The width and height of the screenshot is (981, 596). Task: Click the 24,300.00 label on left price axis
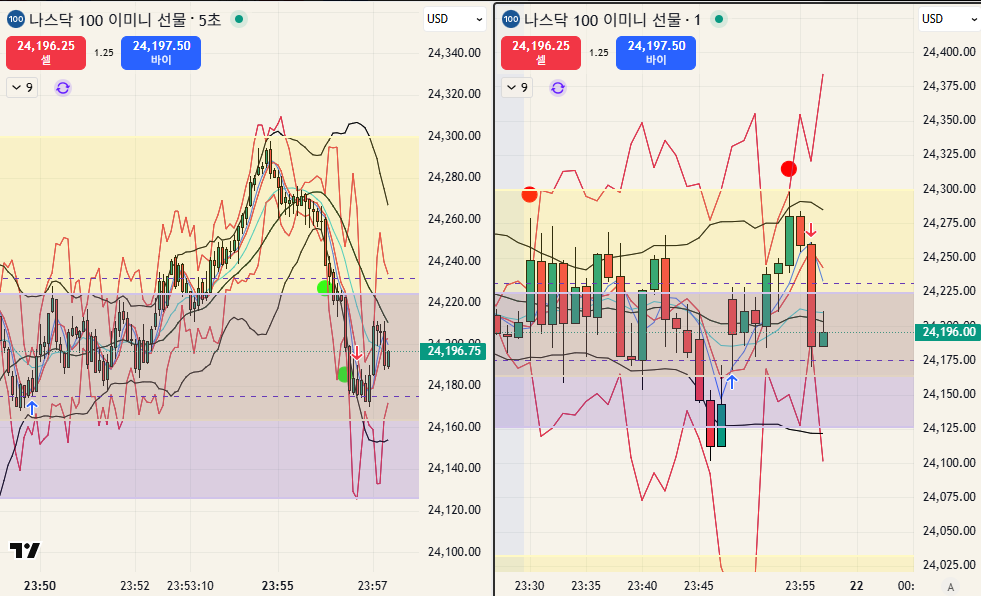pos(454,136)
